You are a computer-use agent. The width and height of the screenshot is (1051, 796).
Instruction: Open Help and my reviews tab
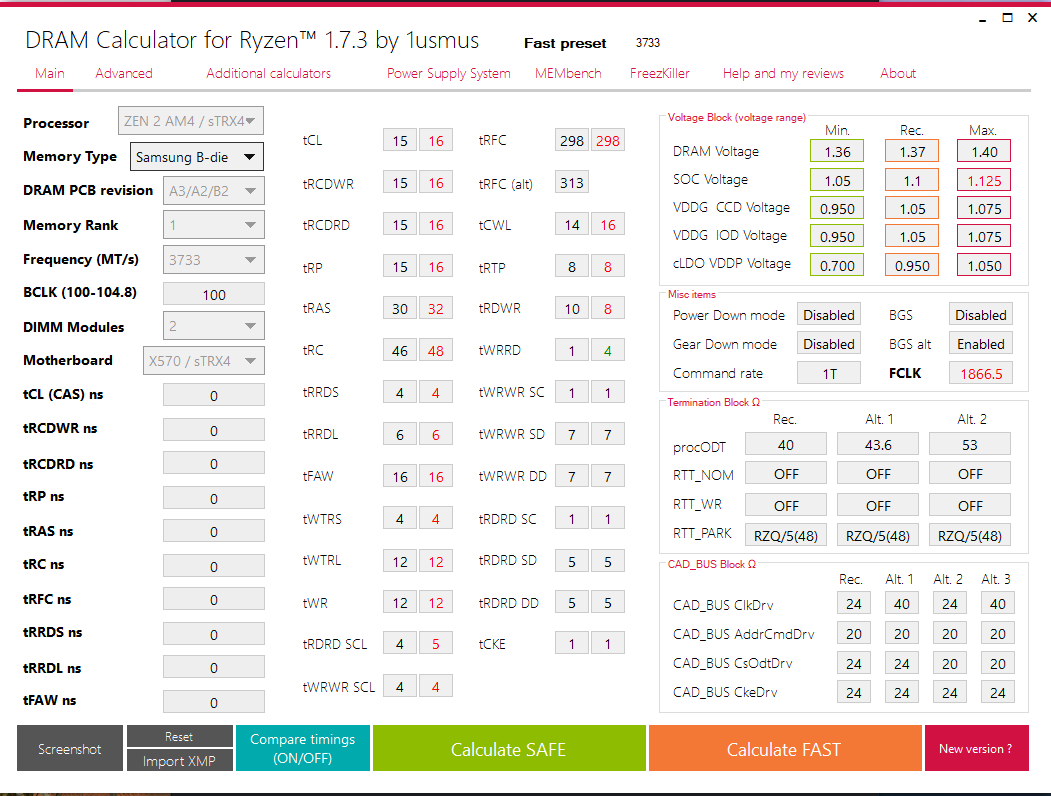pos(783,74)
